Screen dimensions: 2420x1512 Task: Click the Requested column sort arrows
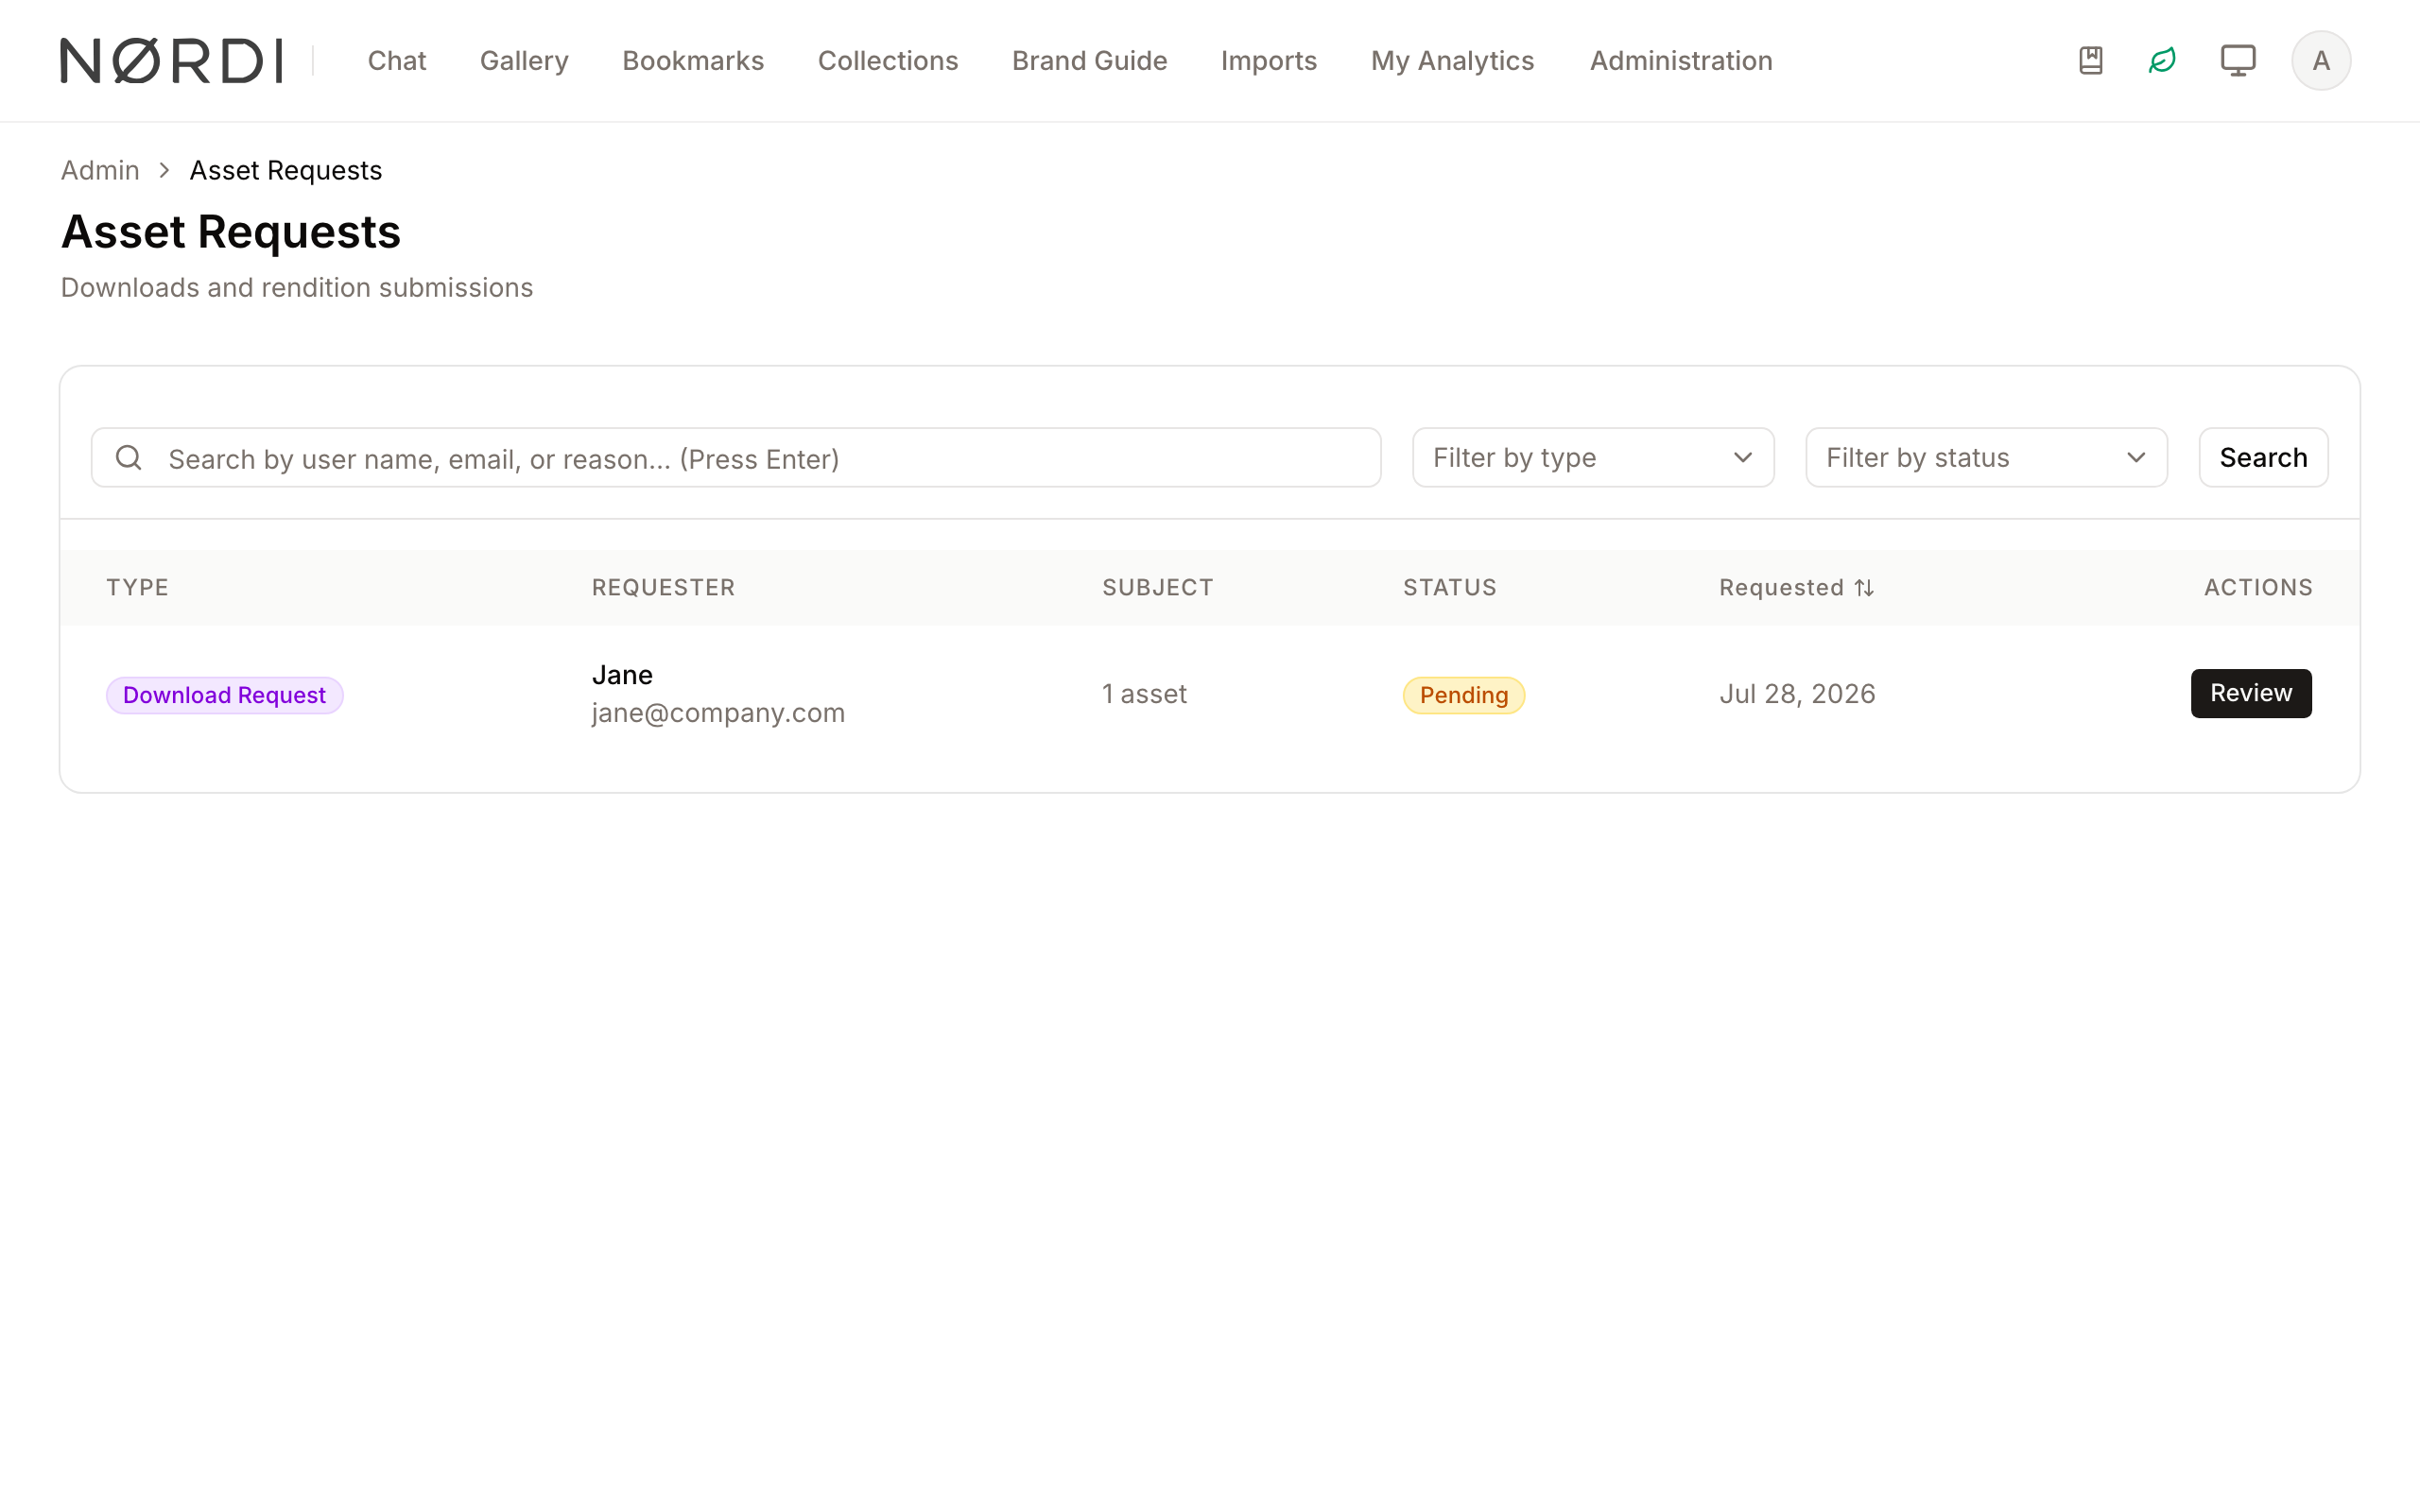click(1864, 588)
